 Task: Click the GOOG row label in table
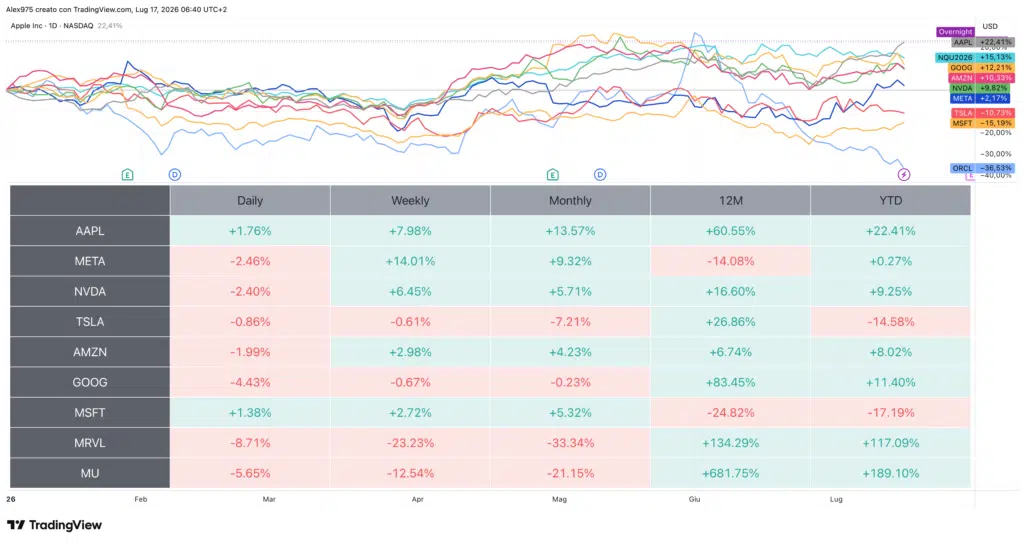[x=89, y=382]
